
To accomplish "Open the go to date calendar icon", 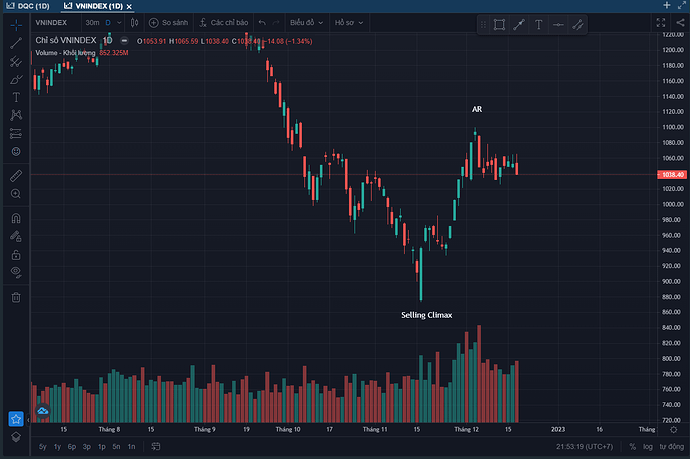I will coord(156,447).
